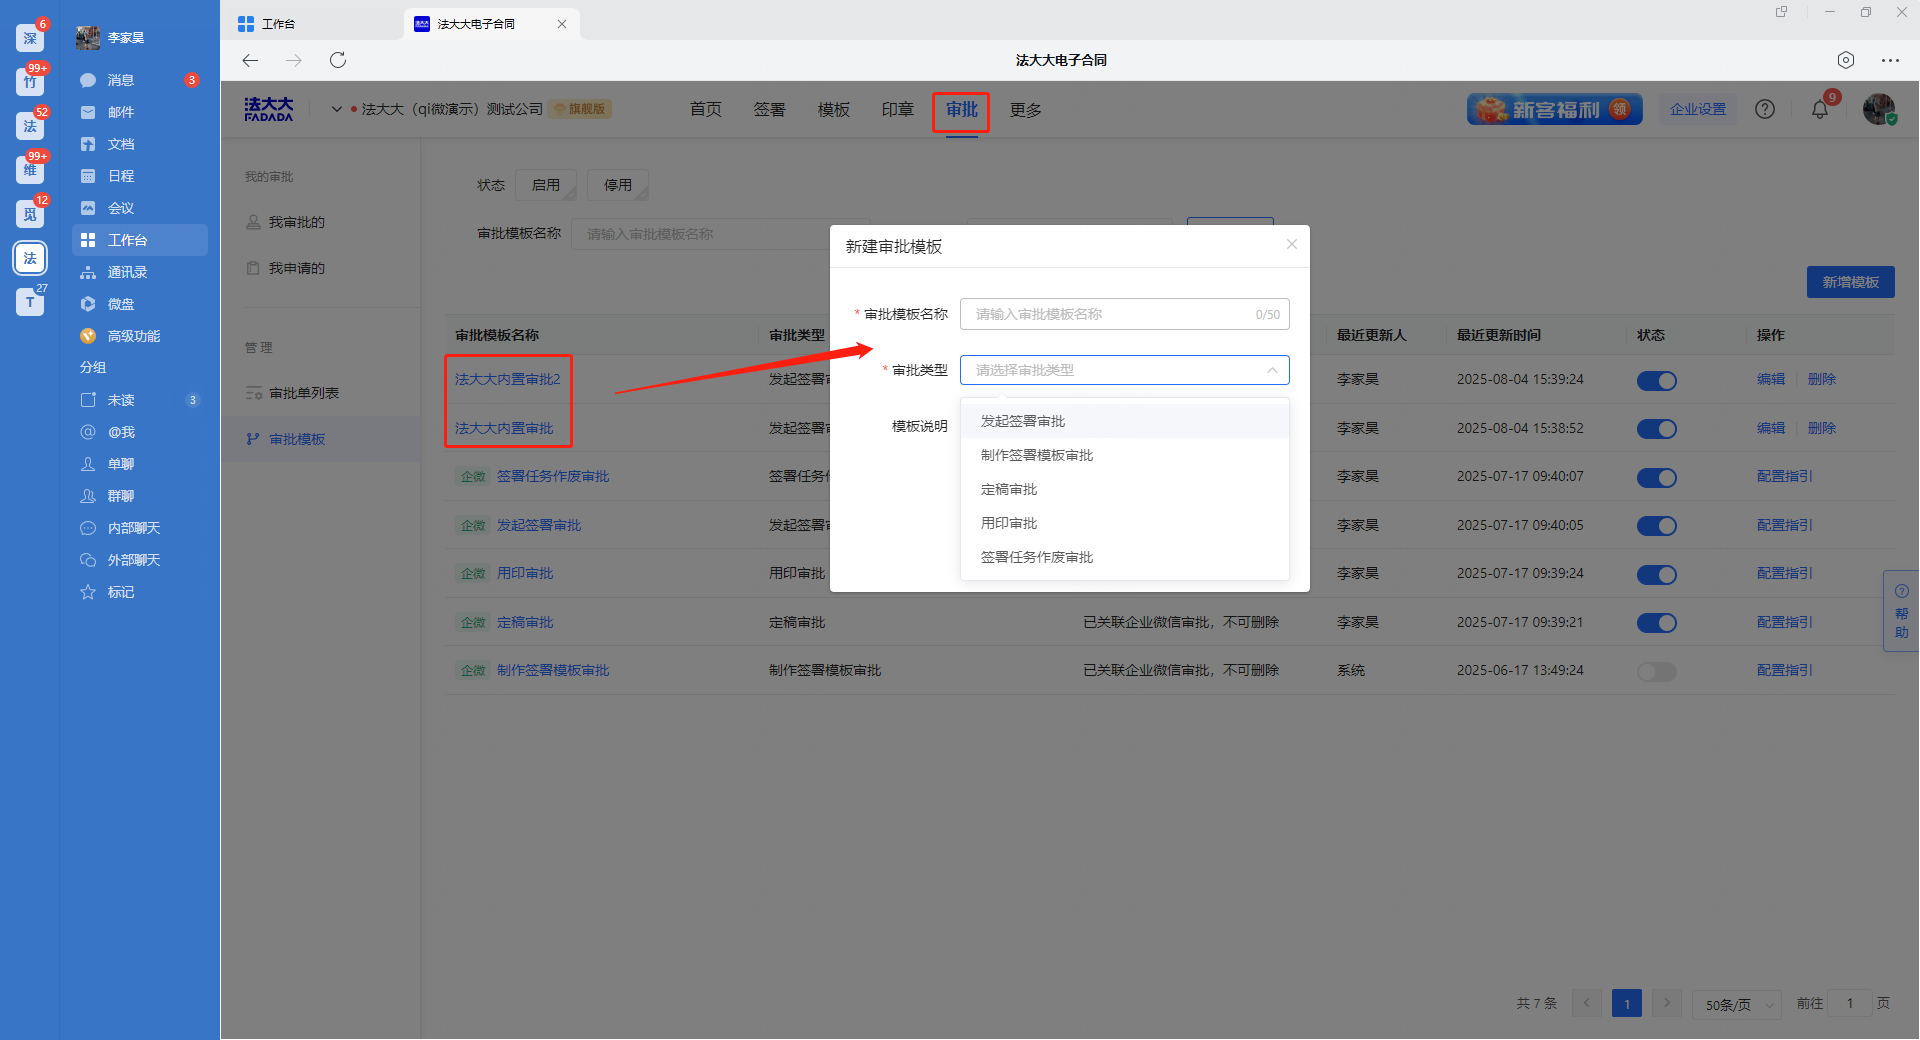Click 编辑 for 法大大内置审批2
This screenshot has height=1040, width=1920.
tap(1771, 379)
